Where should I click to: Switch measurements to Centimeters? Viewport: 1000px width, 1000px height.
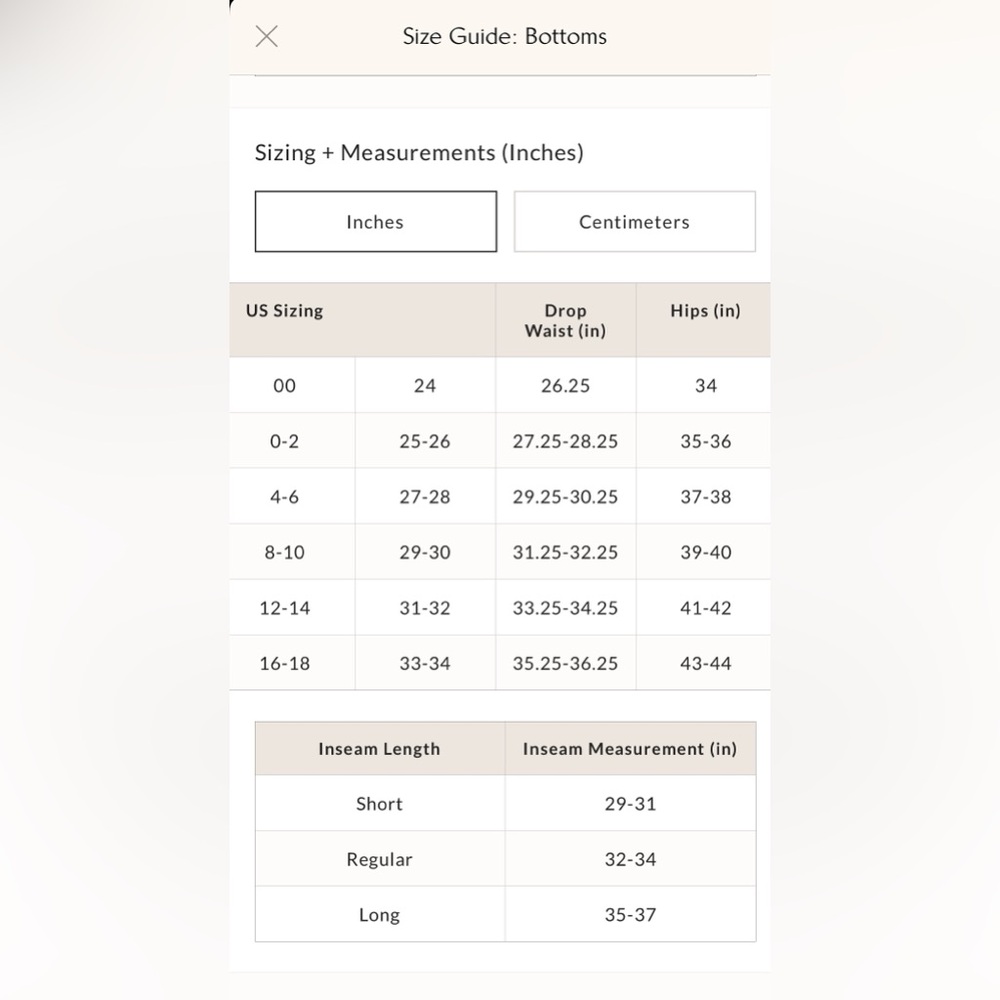click(x=635, y=221)
